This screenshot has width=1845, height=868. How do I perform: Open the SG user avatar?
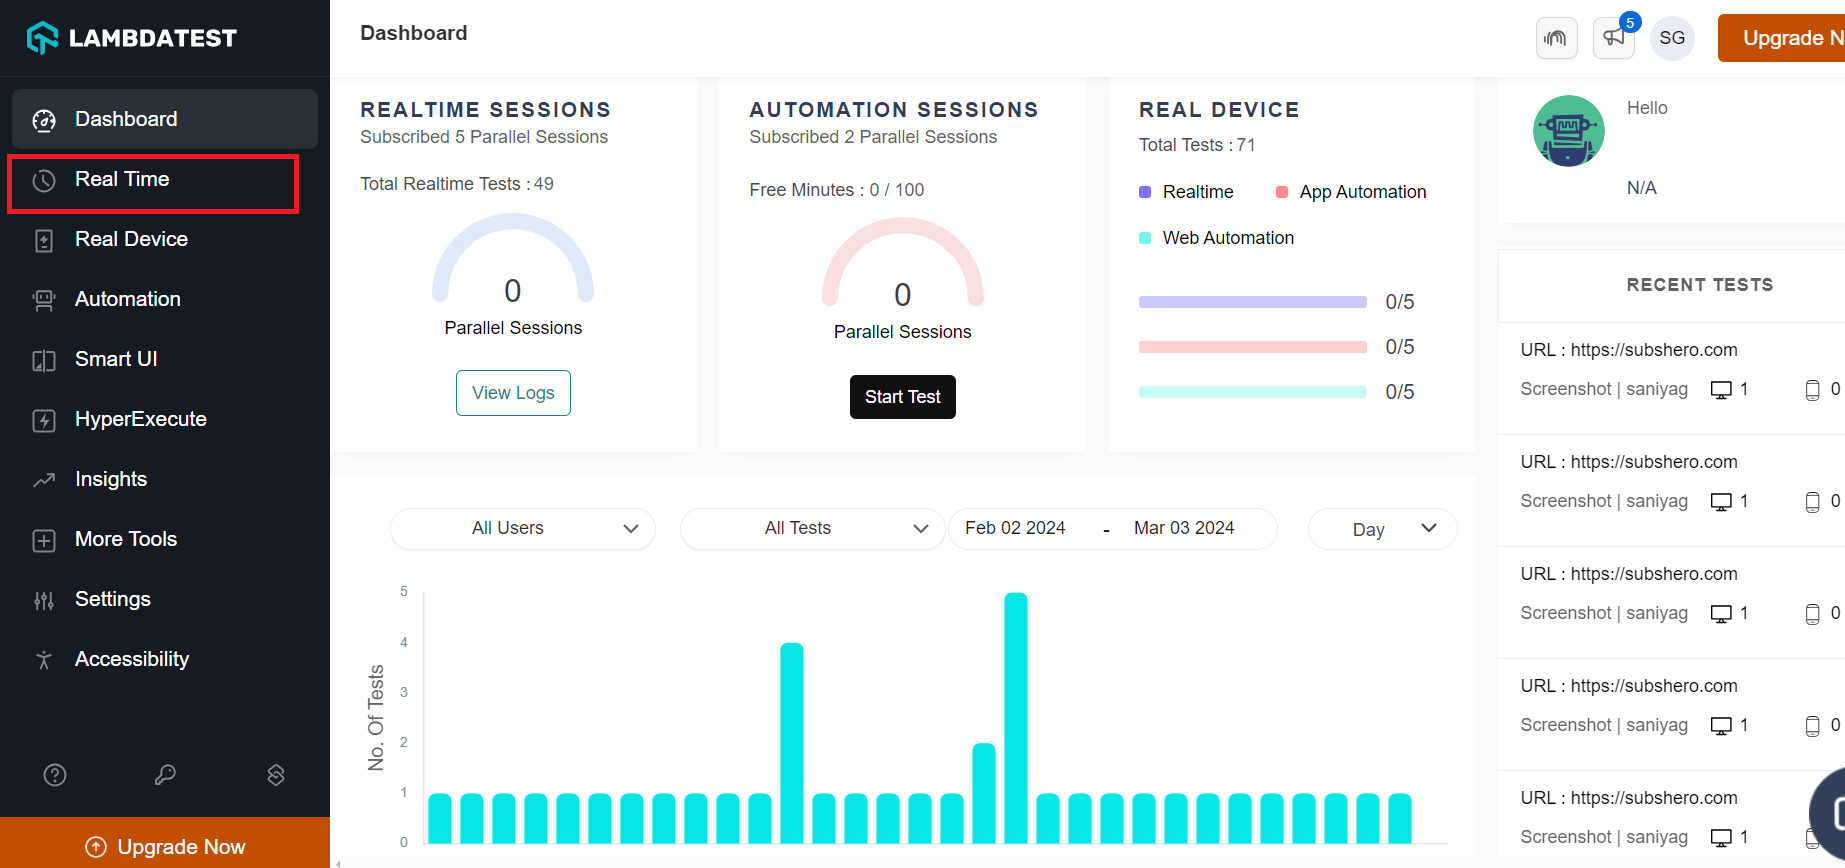[x=1672, y=38]
